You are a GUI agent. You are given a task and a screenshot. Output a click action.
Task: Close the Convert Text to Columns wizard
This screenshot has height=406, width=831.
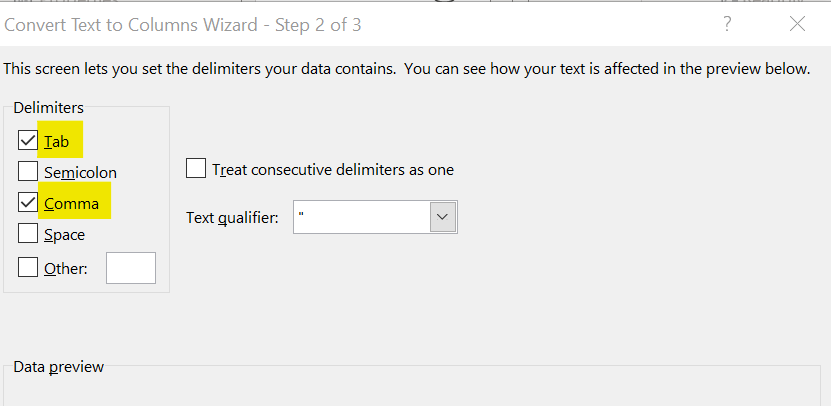coord(797,24)
